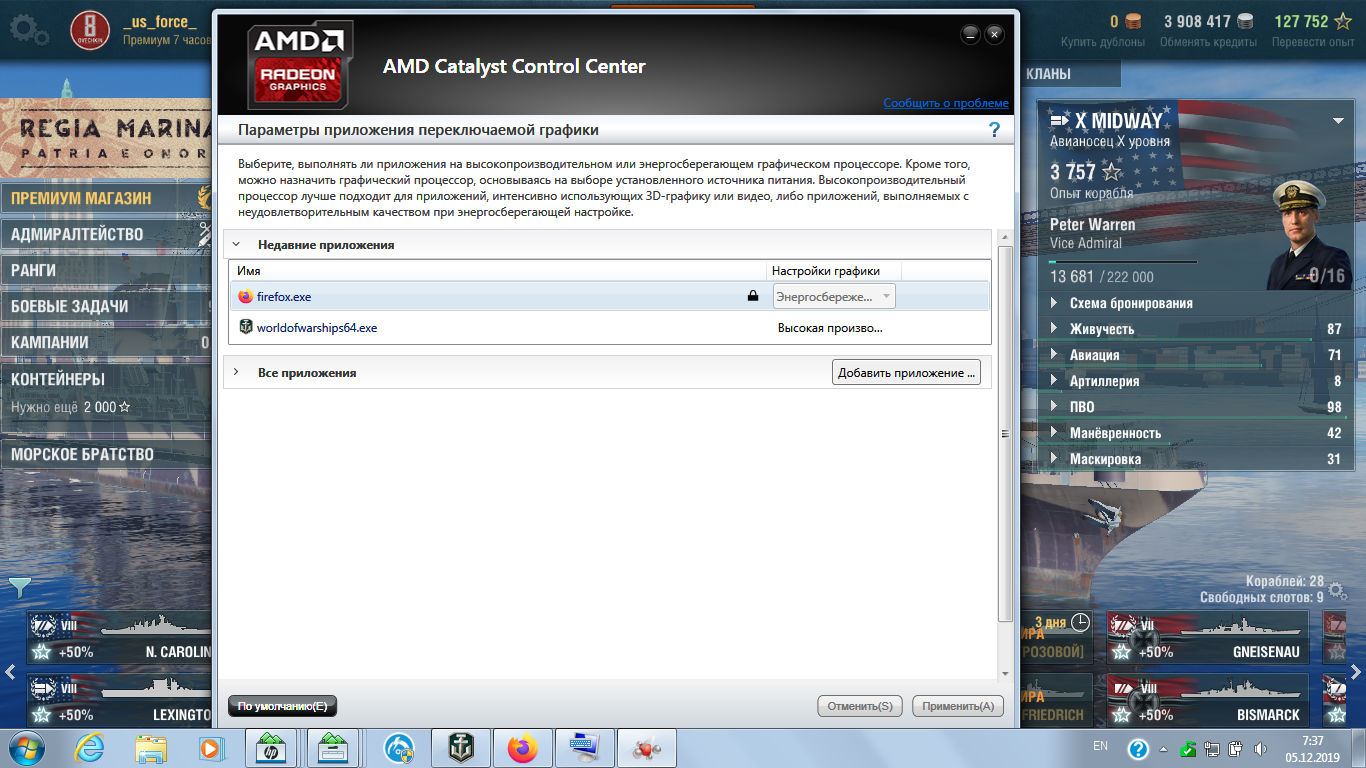Click the vertical scrollbar in Catalyst panel
This screenshot has width=1366, height=768.
point(1005,432)
